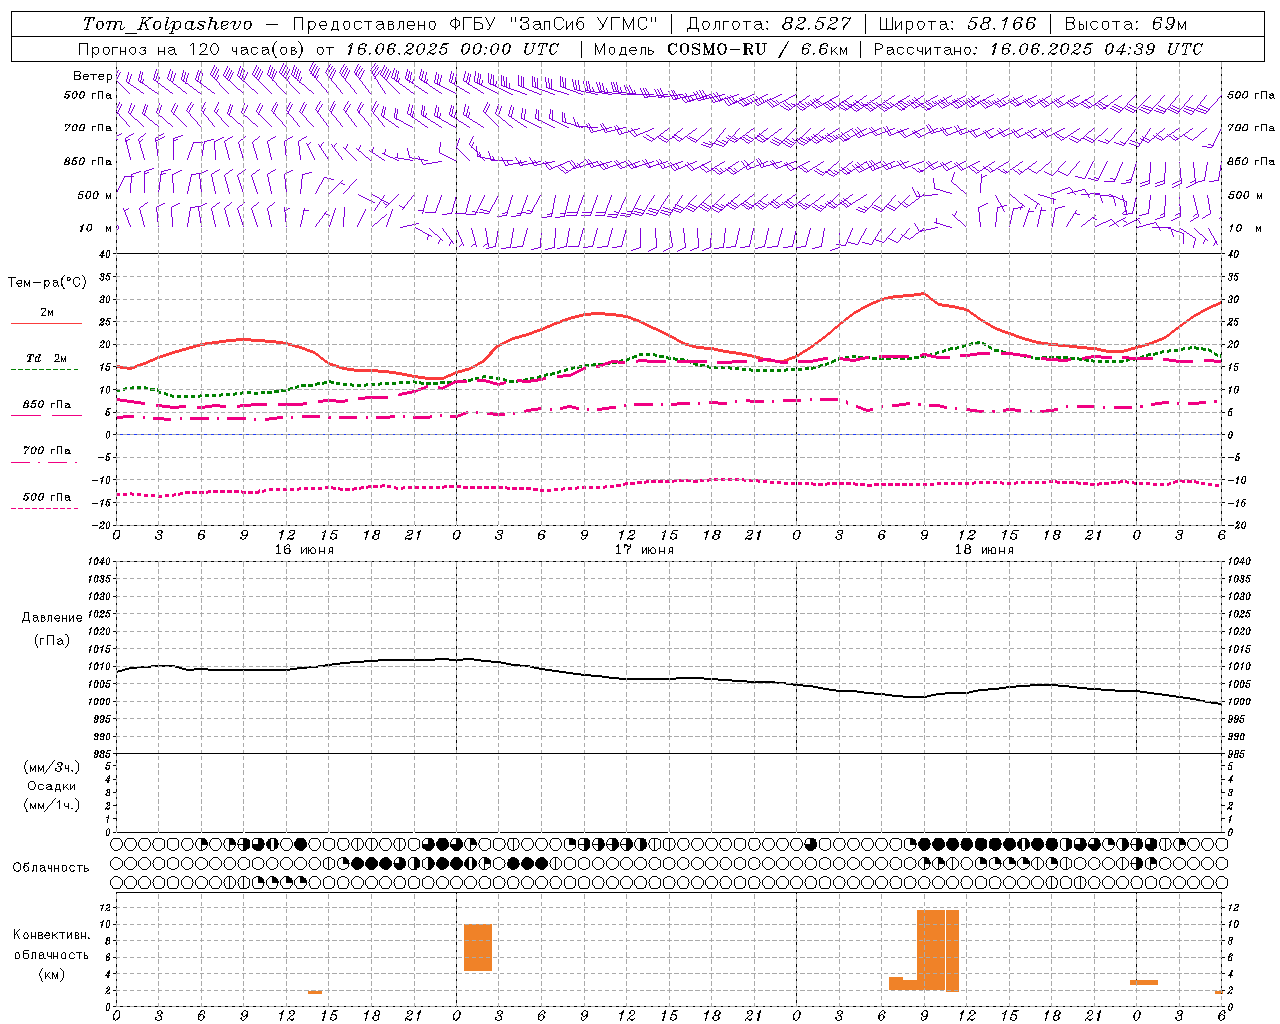Click the orange convective bar at 17 июня 00–03
This screenshot has width=1280, height=1024.
tap(478, 947)
